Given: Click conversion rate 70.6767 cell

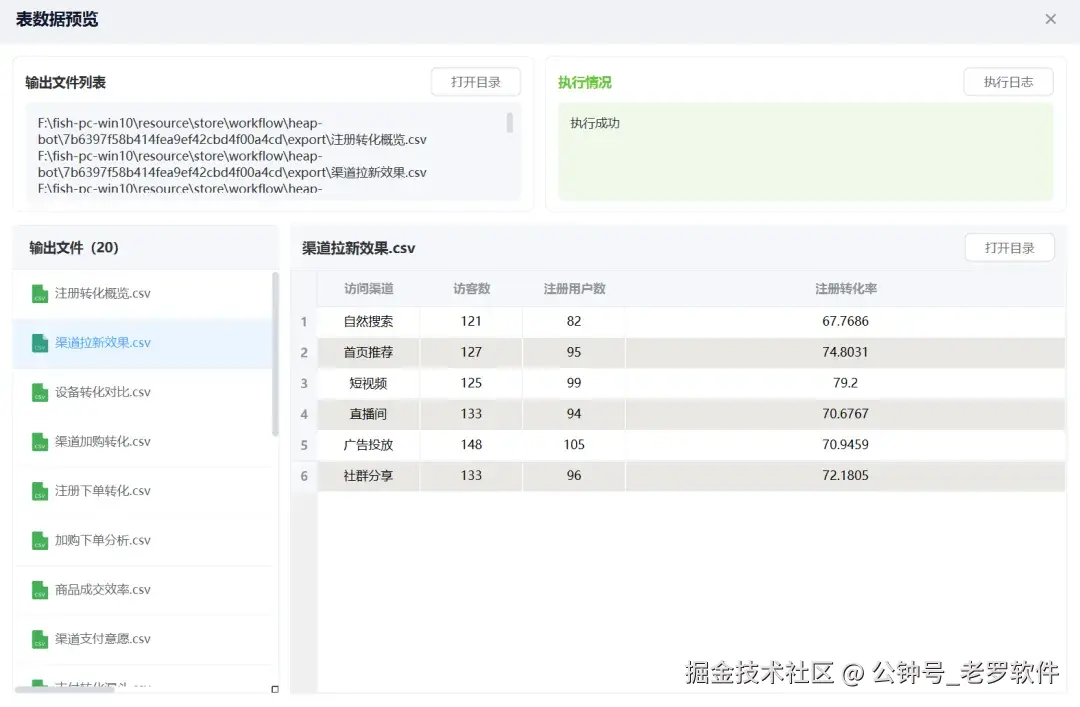Looking at the screenshot, I should pyautogui.click(x=845, y=414).
